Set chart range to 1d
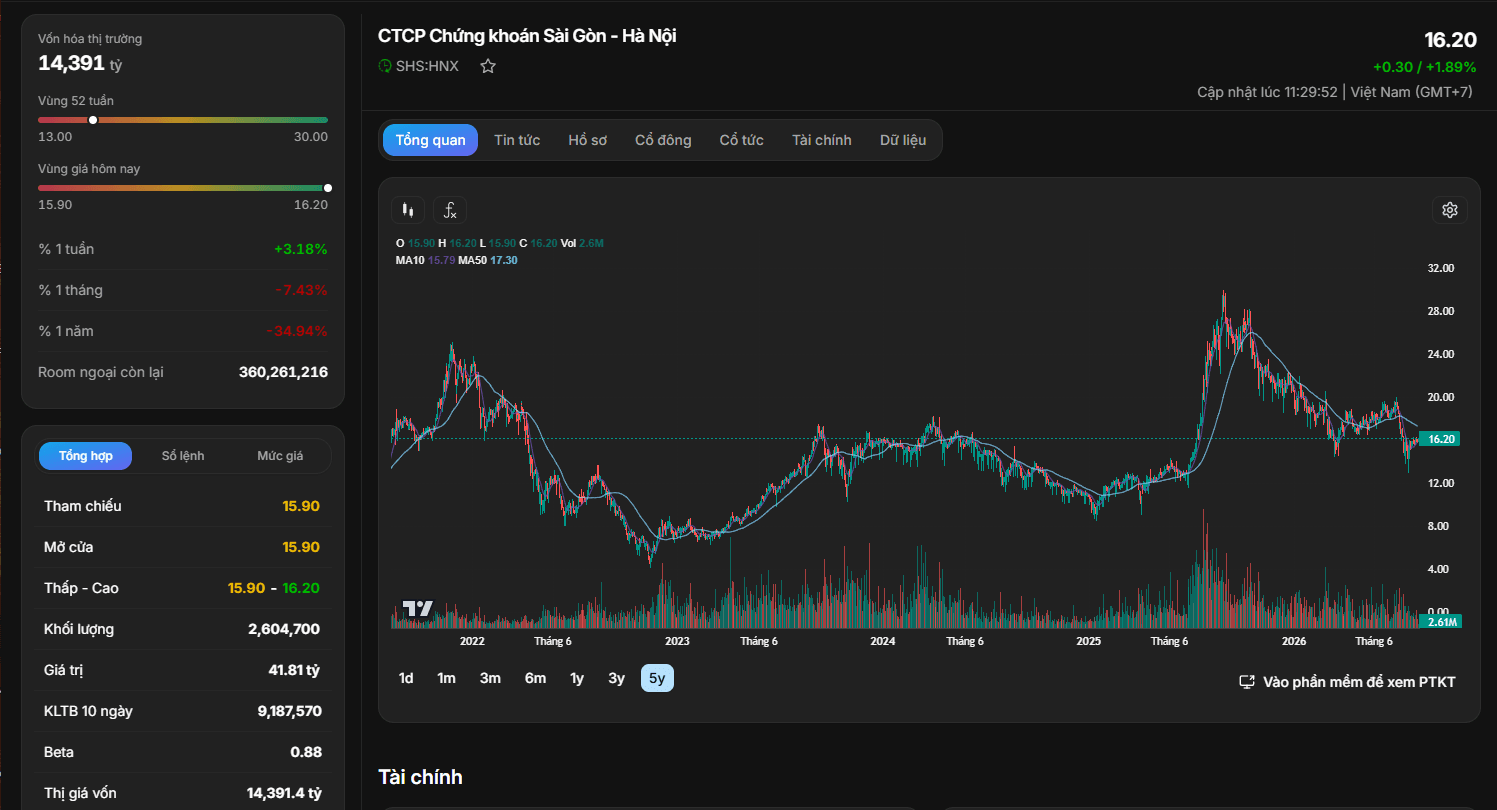1497x810 pixels. (406, 678)
